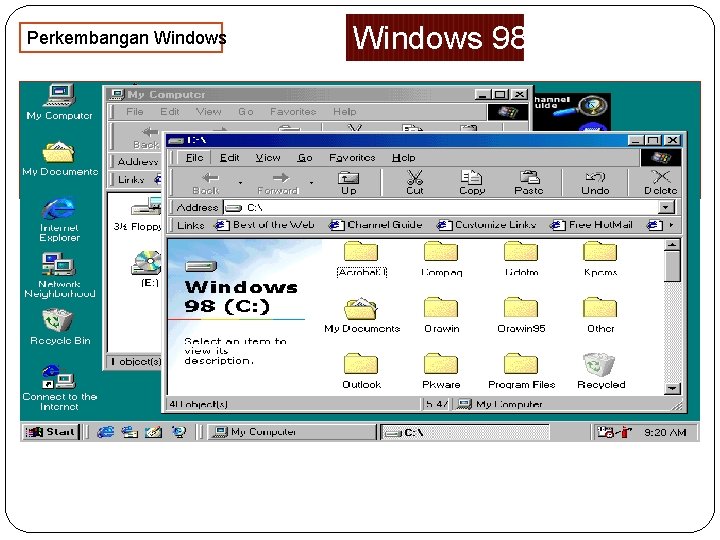This screenshot has width=720, height=540.
Task: Select the Compaq folder
Action: 441,259
